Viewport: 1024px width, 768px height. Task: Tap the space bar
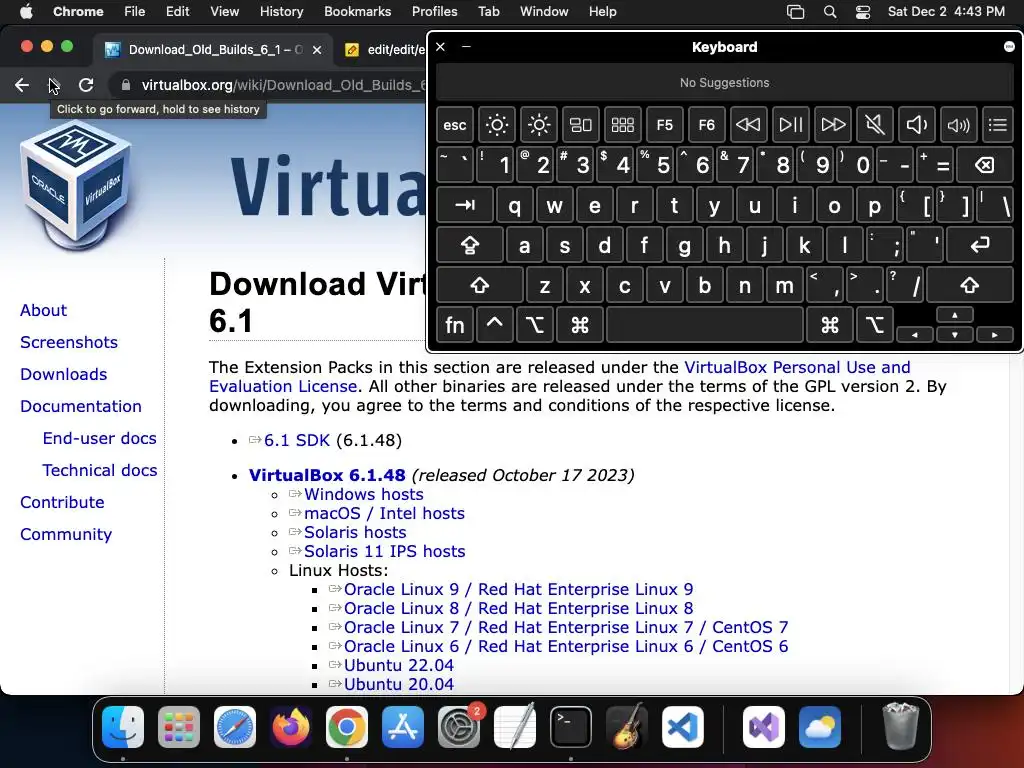point(705,325)
